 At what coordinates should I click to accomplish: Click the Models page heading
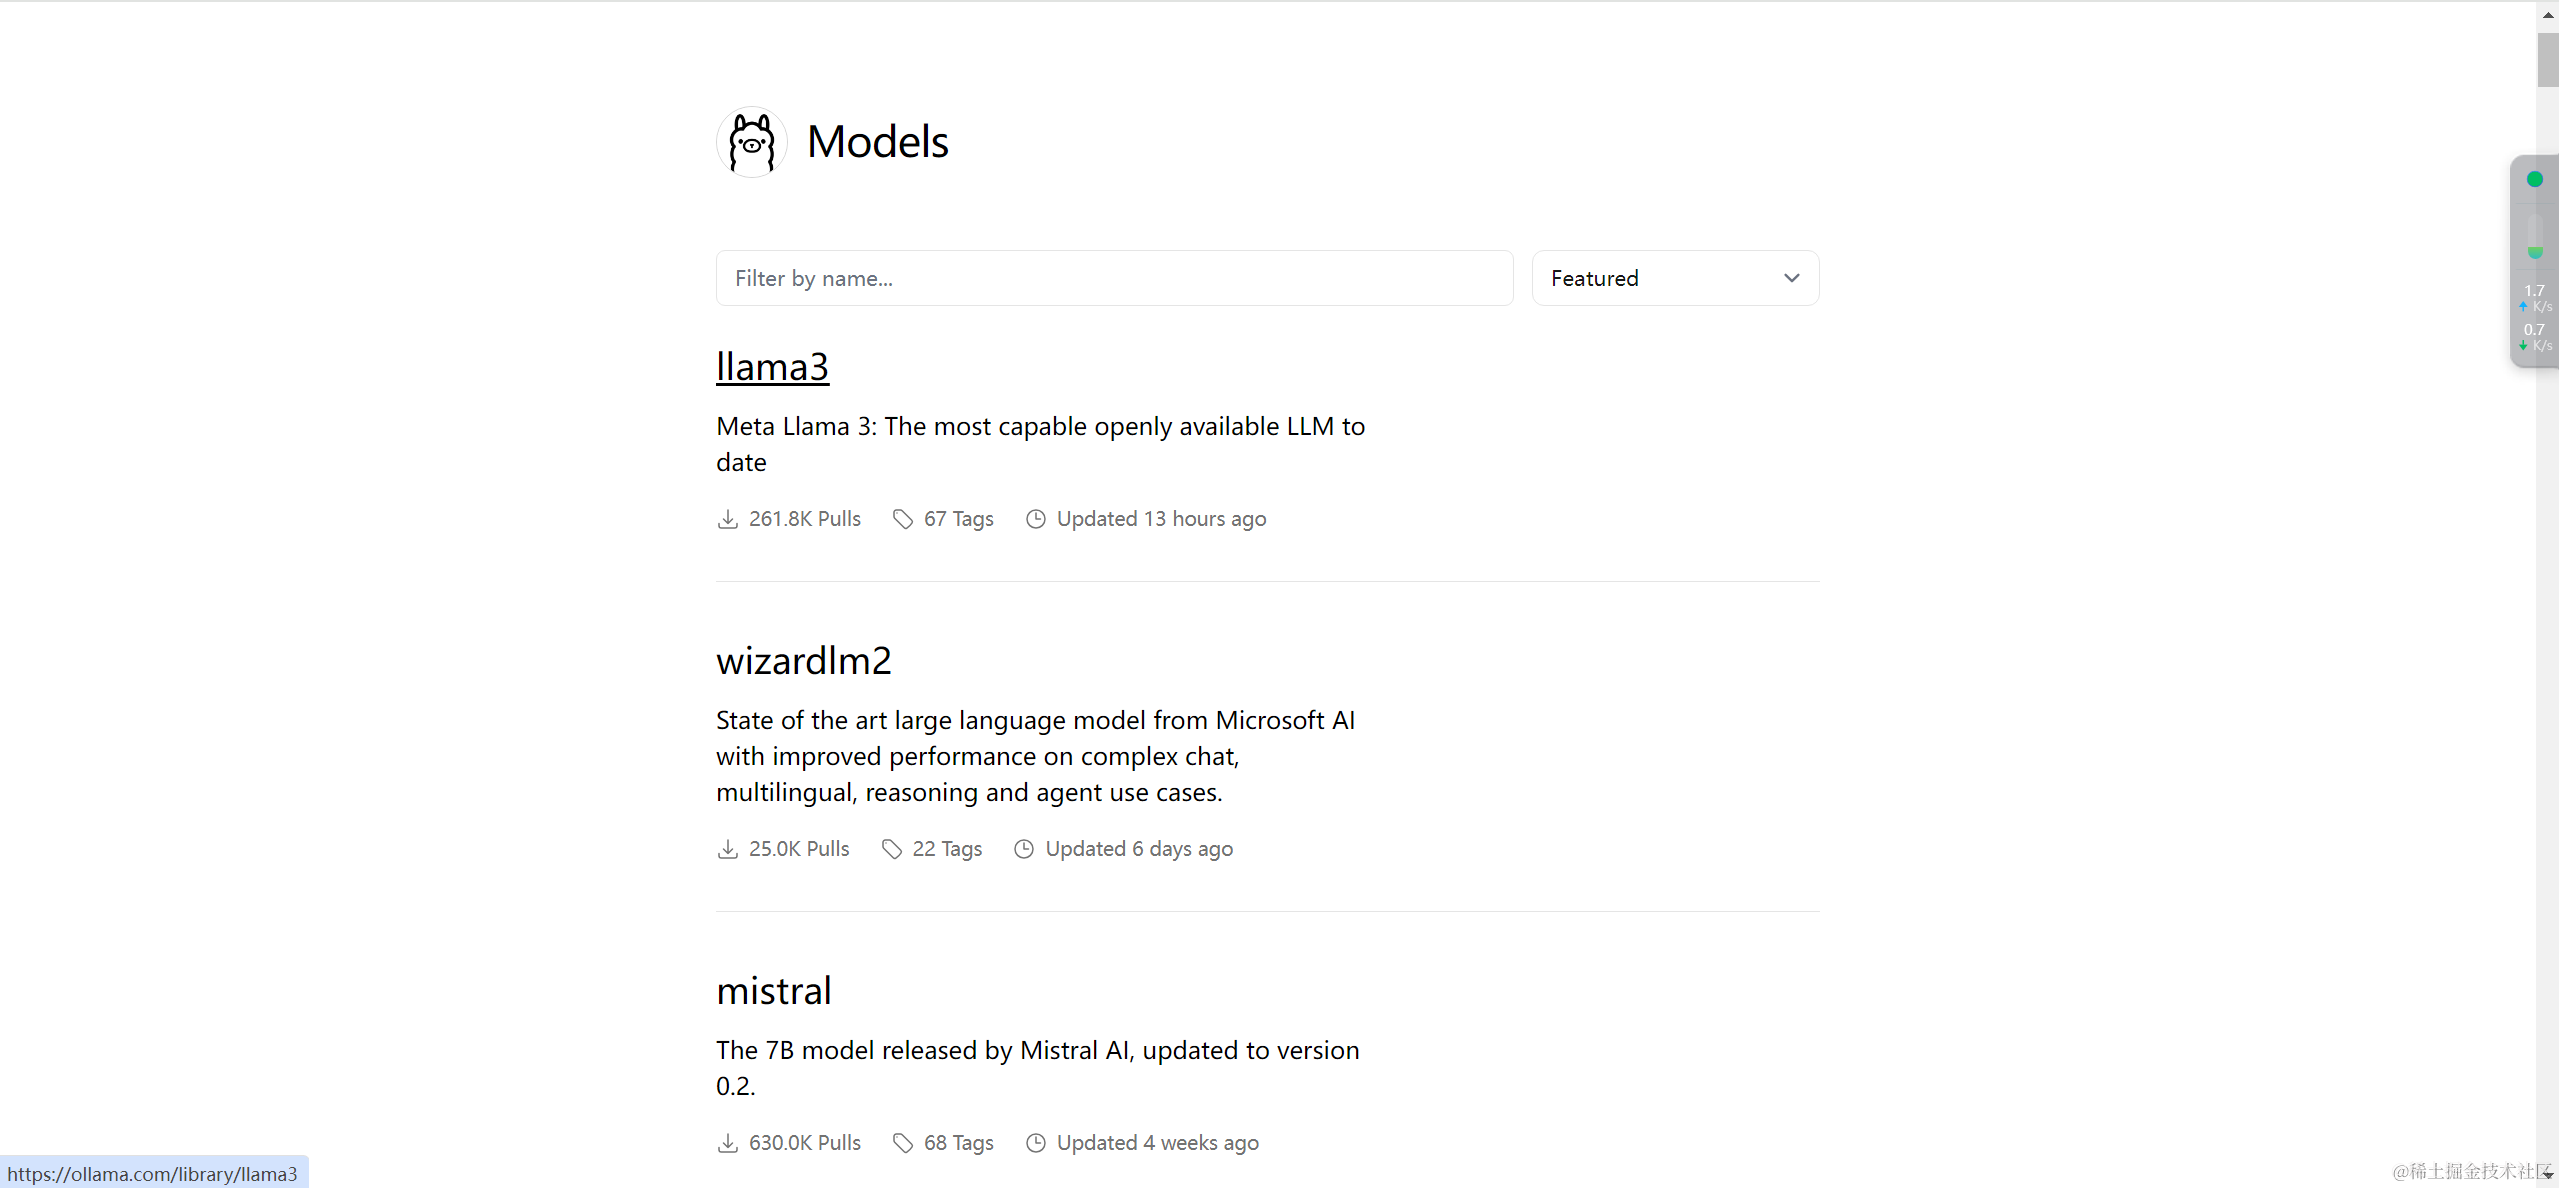(x=877, y=142)
